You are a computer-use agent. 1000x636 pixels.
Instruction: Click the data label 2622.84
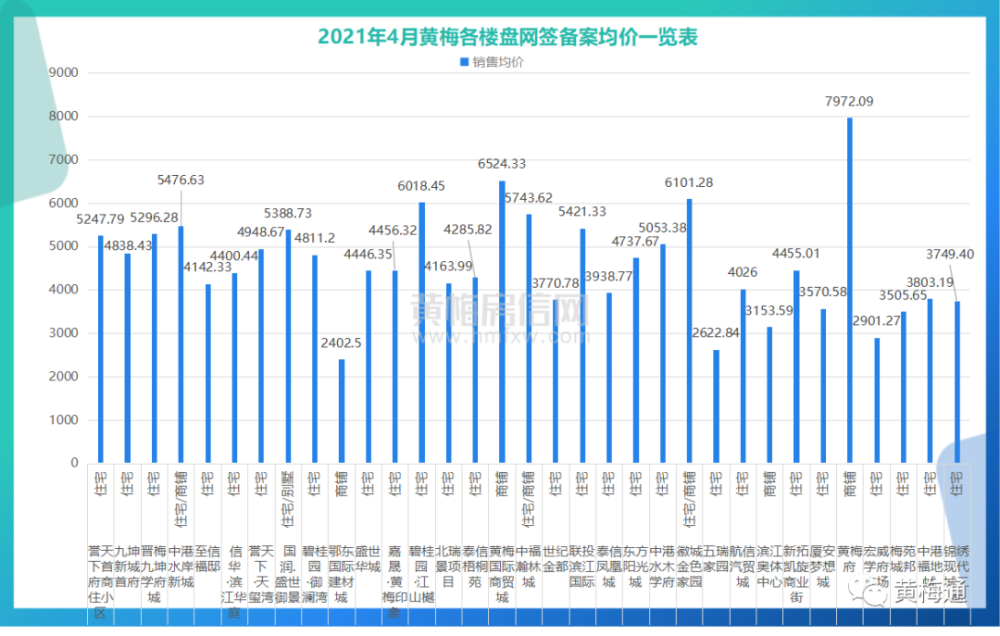coord(716,333)
